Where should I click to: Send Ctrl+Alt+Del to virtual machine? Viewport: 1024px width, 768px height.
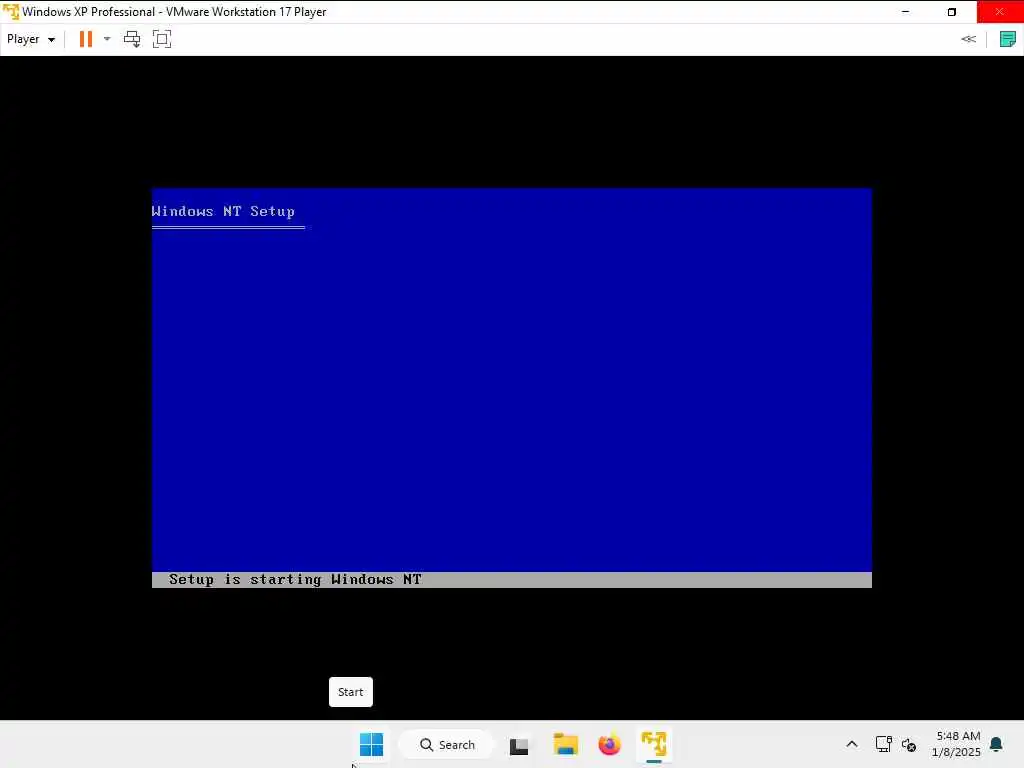tap(132, 39)
